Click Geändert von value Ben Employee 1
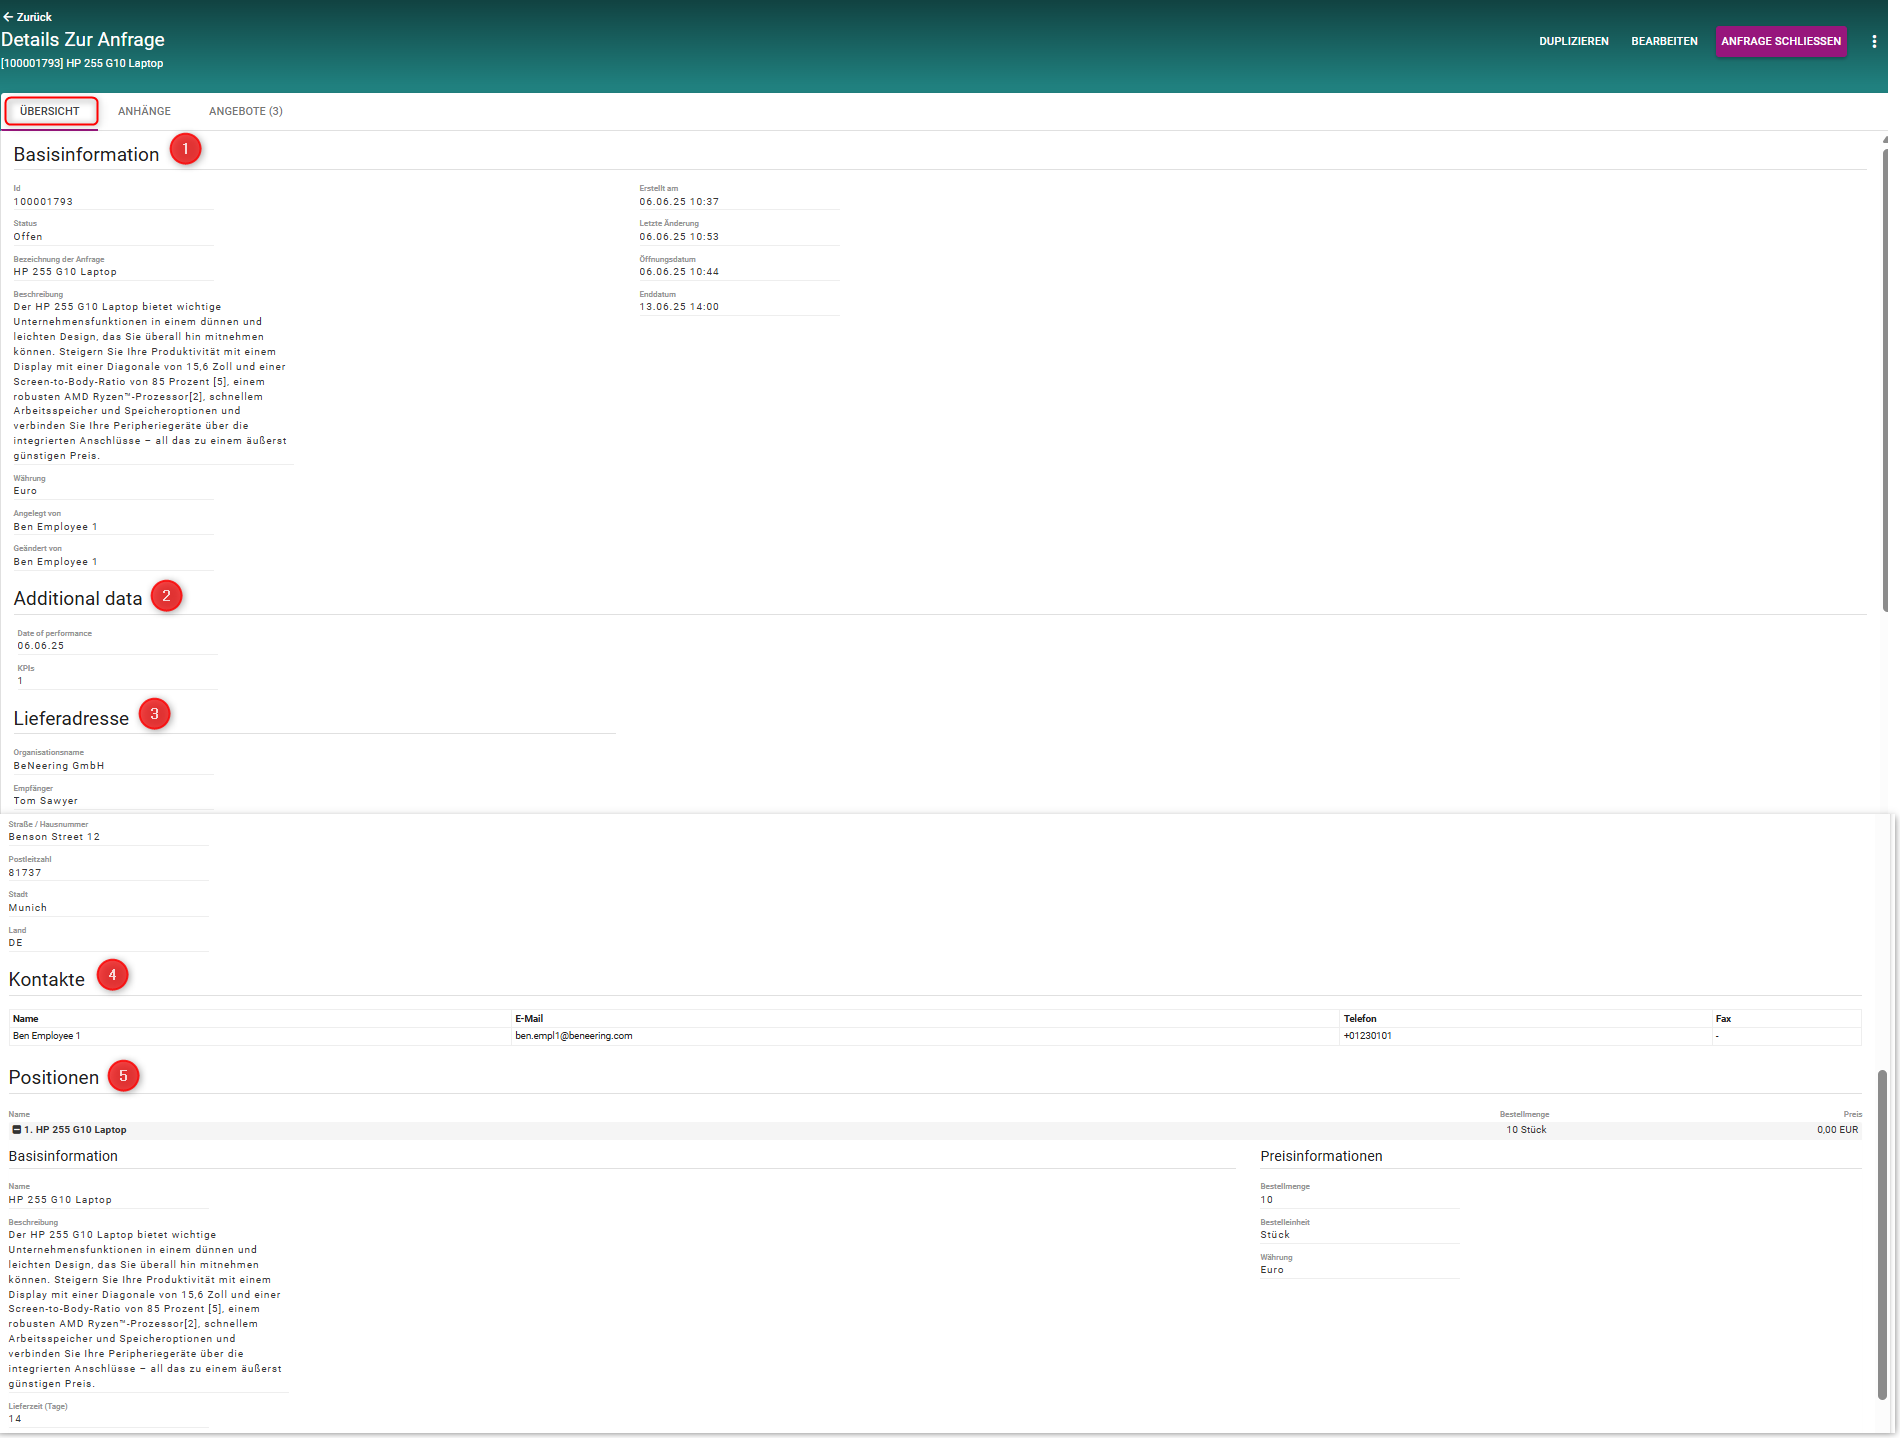The width and height of the screenshot is (1900, 1438). click(55, 562)
